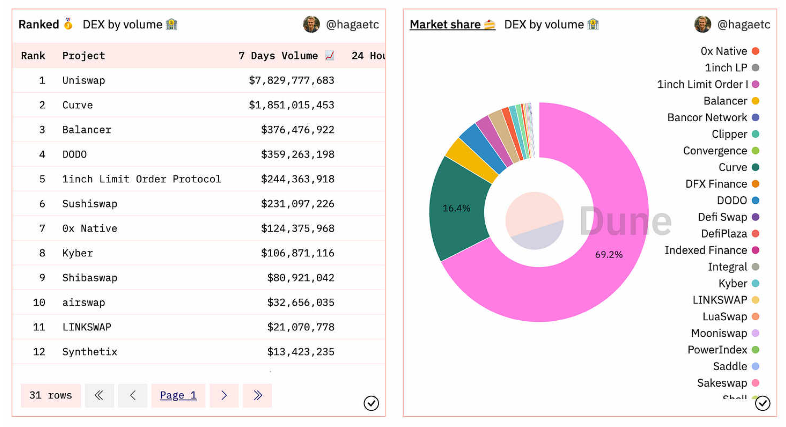Toggle Sakeswap legend entry
The width and height of the screenshot is (786, 427).
(728, 383)
